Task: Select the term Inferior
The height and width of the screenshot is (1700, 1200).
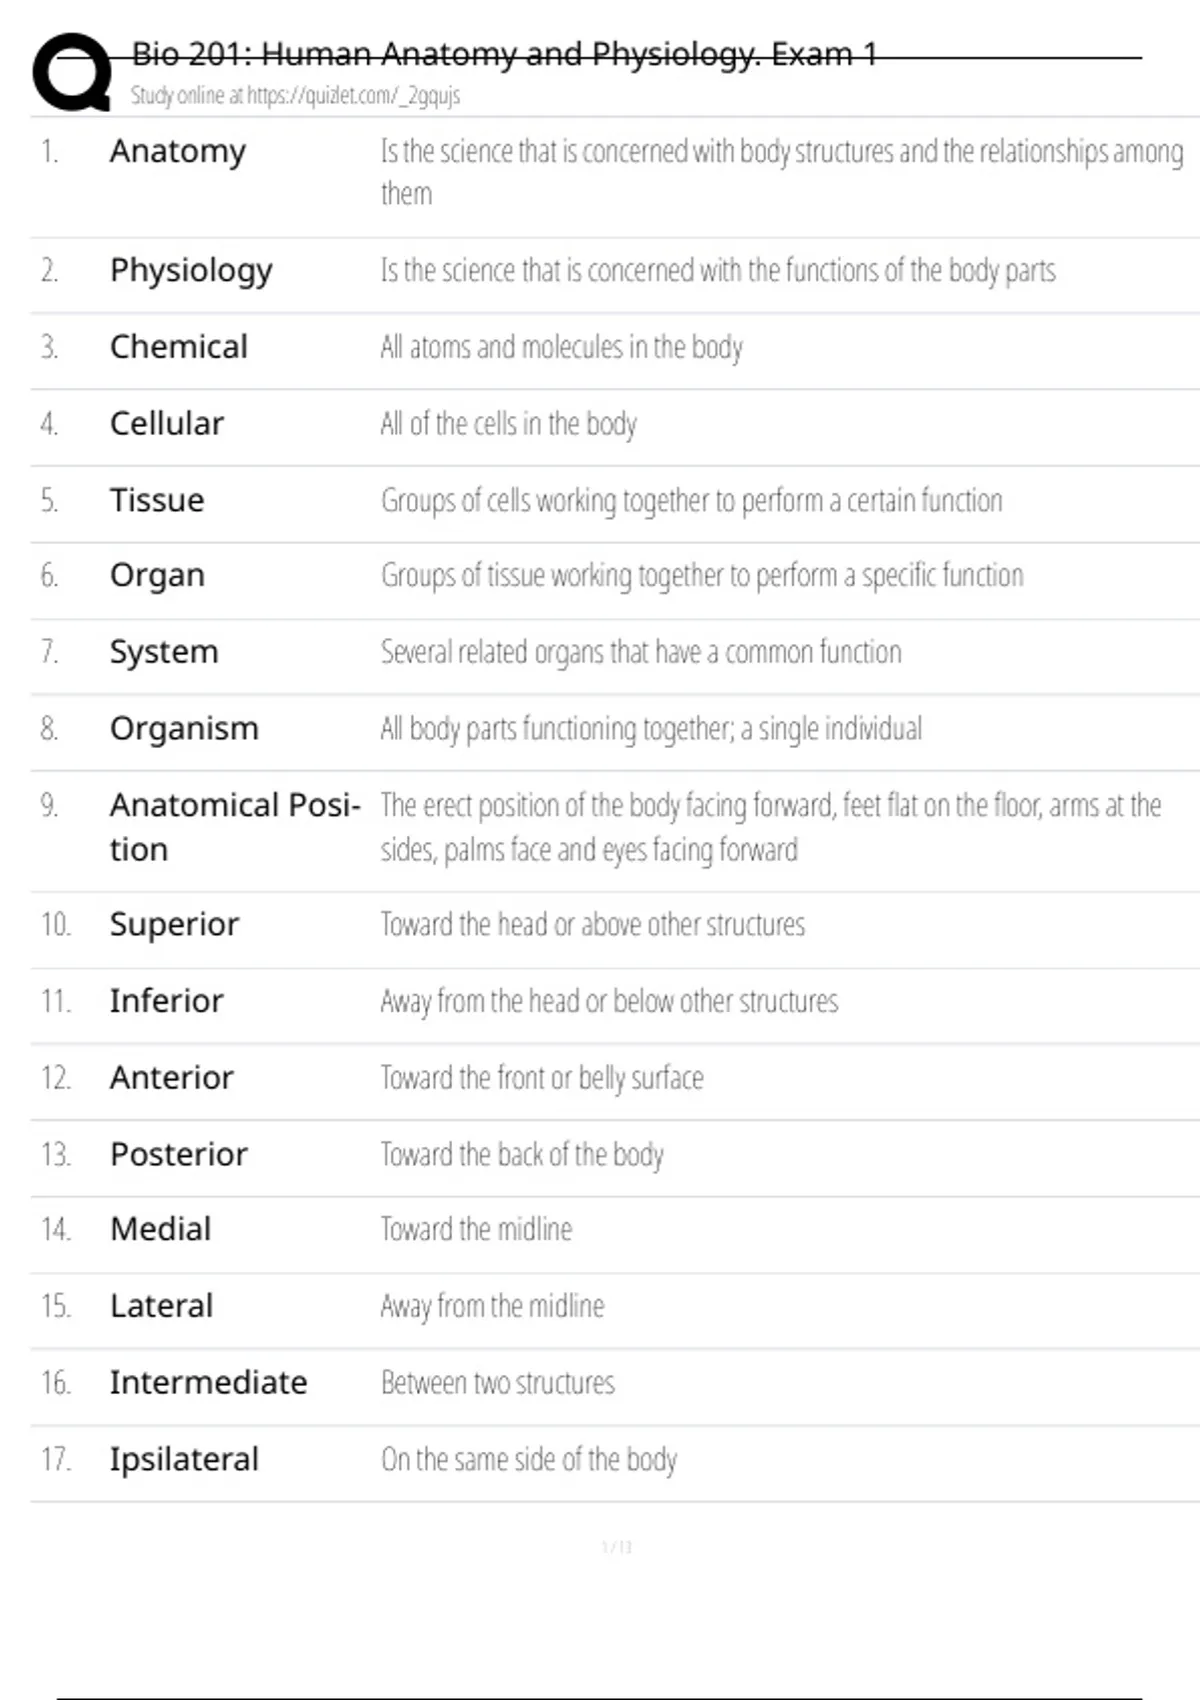Action: point(167,1001)
